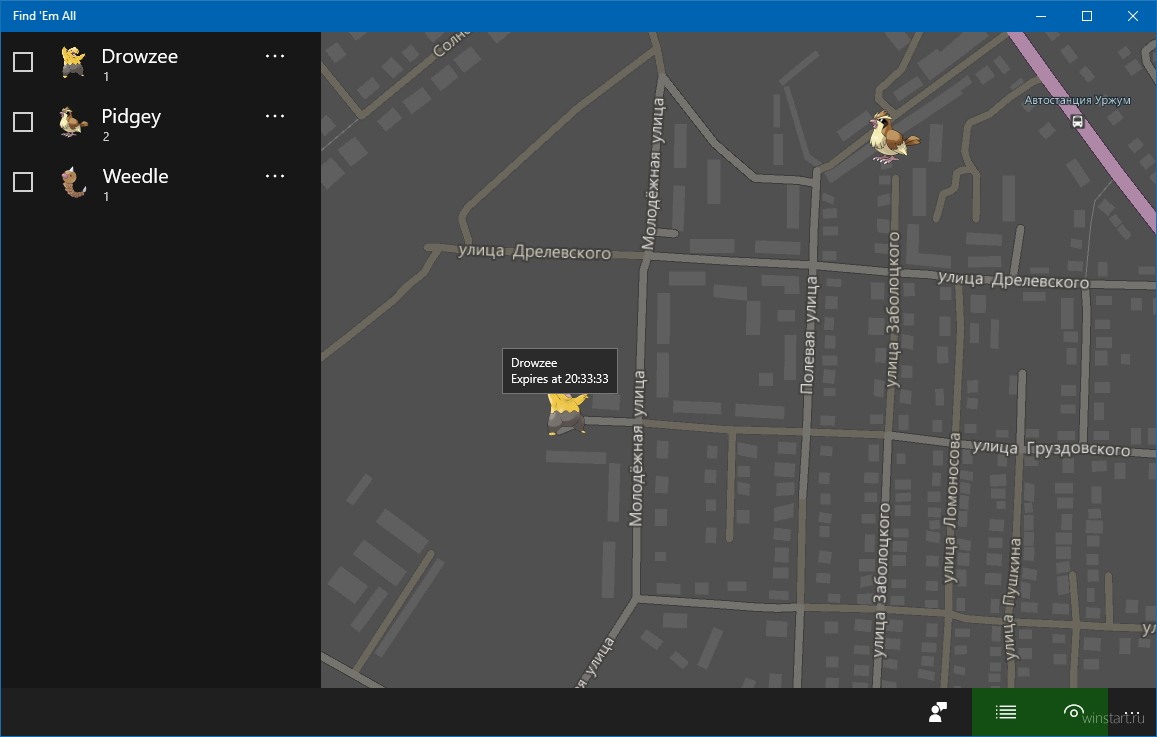Open the feedback icon in the bottom bar
Viewport: 1157px width, 737px height.
click(938, 712)
